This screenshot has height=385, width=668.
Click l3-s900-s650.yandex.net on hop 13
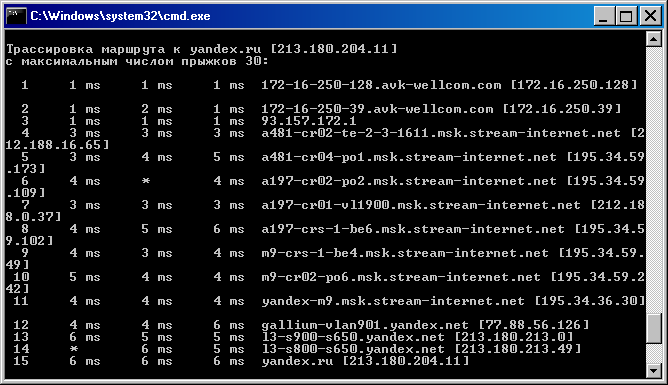(x=353, y=337)
